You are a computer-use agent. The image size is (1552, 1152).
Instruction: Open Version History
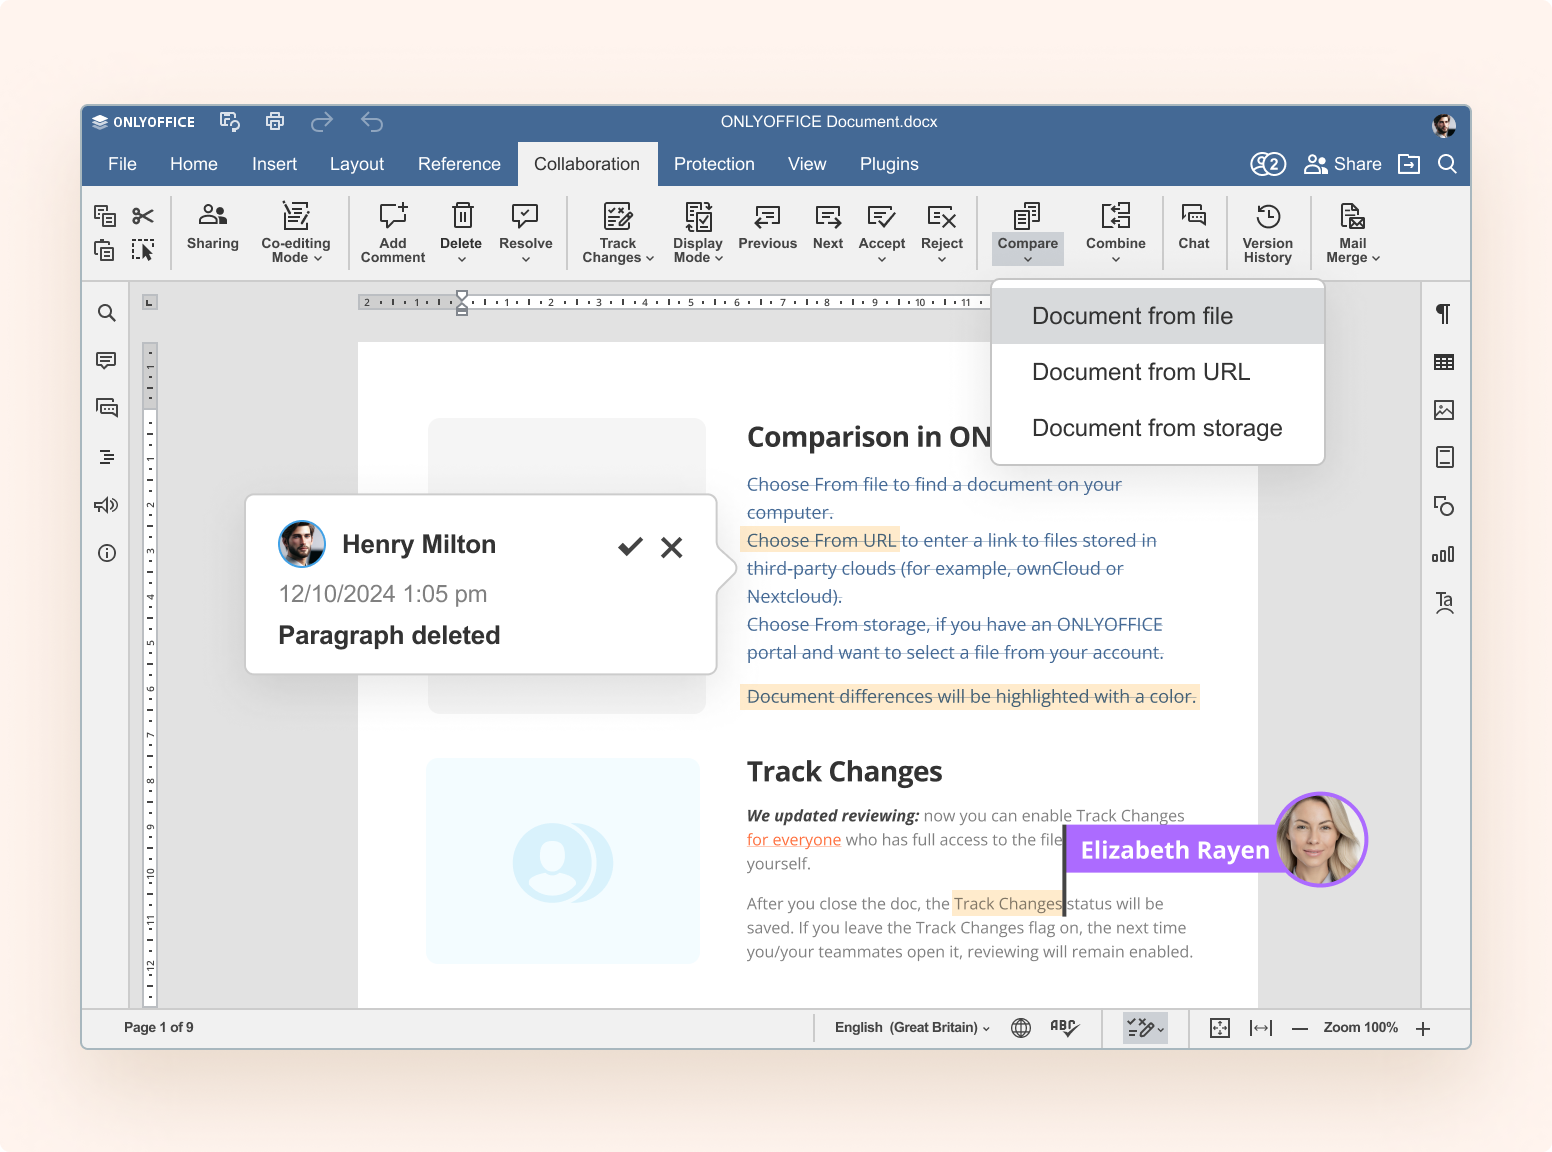click(1267, 217)
